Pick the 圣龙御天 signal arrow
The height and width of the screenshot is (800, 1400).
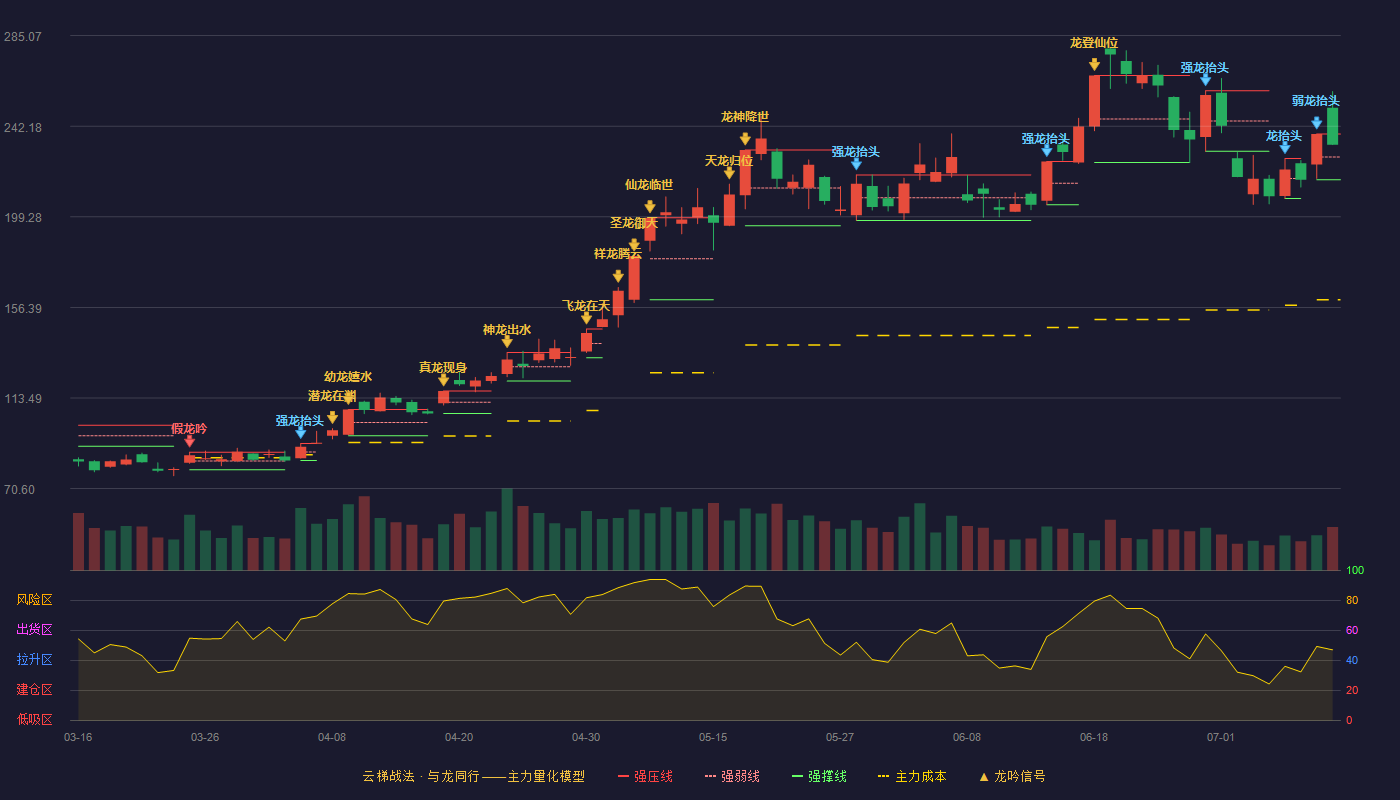[634, 245]
